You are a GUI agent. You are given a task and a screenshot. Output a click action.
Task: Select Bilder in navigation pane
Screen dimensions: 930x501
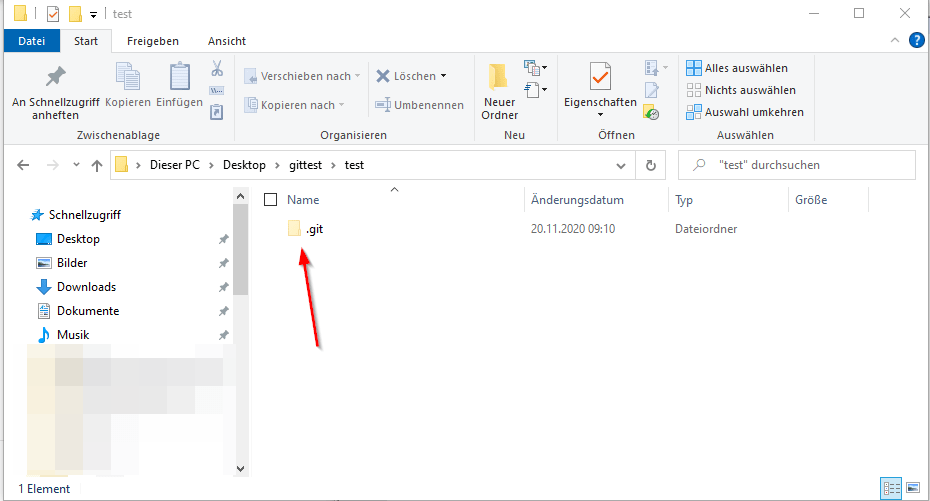click(x=72, y=263)
